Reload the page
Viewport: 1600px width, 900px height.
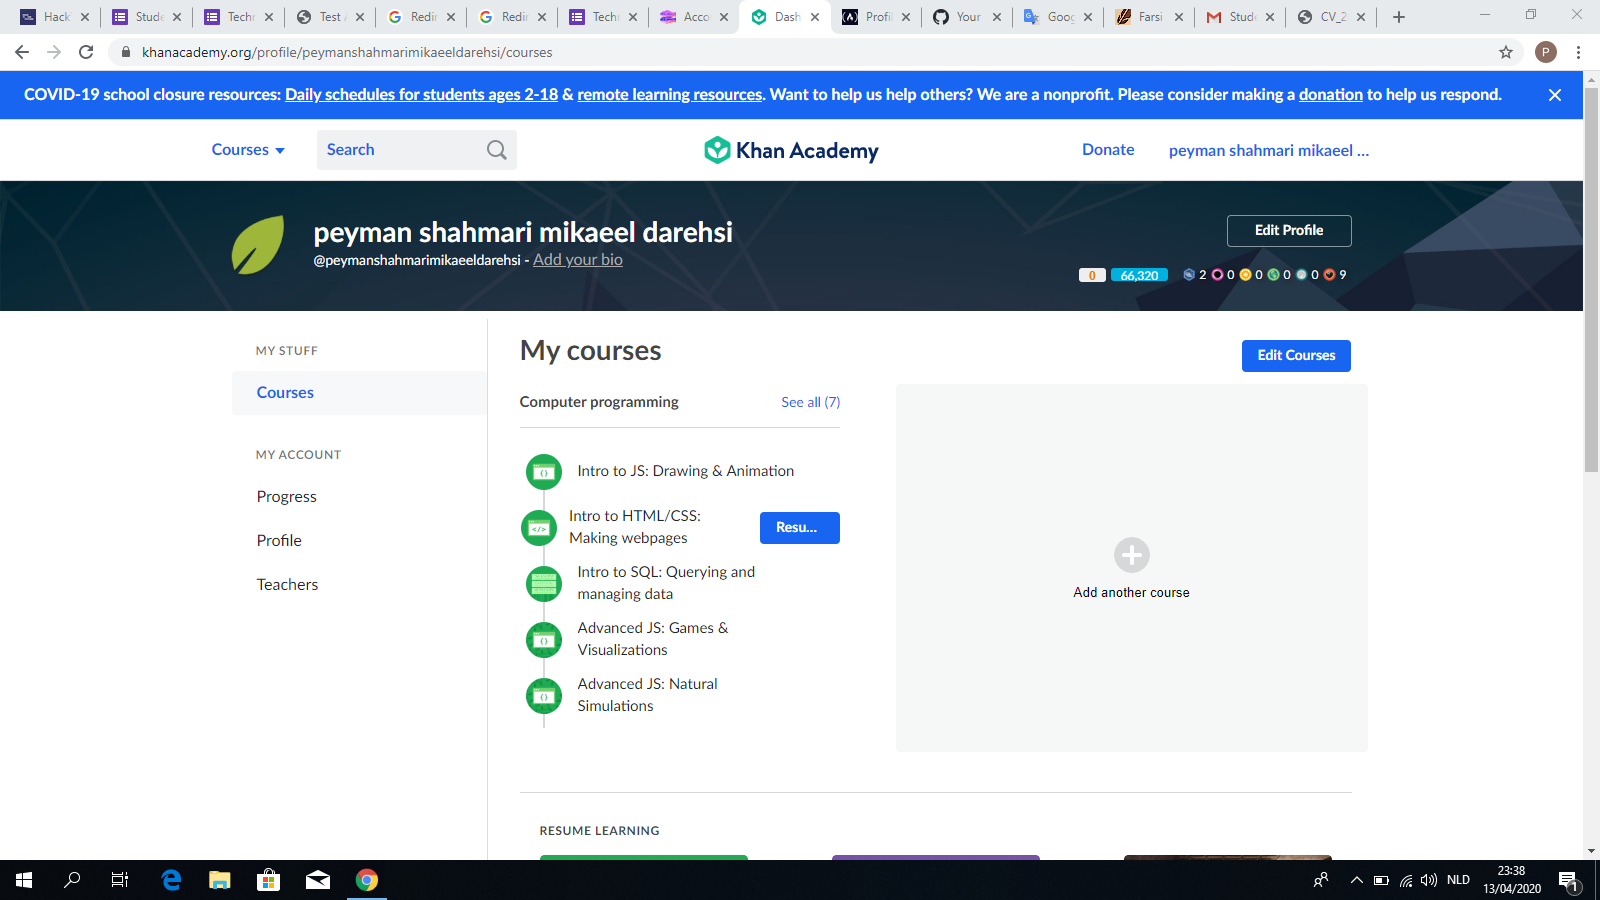pyautogui.click(x=86, y=52)
